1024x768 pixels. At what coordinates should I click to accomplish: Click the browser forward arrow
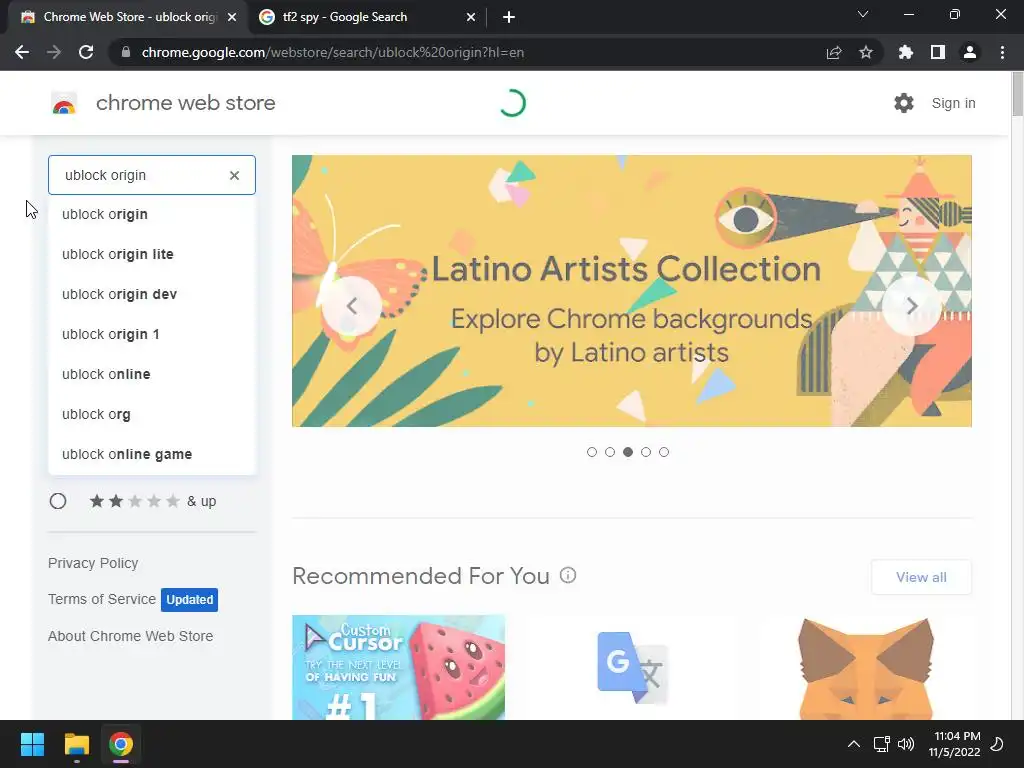[54, 52]
